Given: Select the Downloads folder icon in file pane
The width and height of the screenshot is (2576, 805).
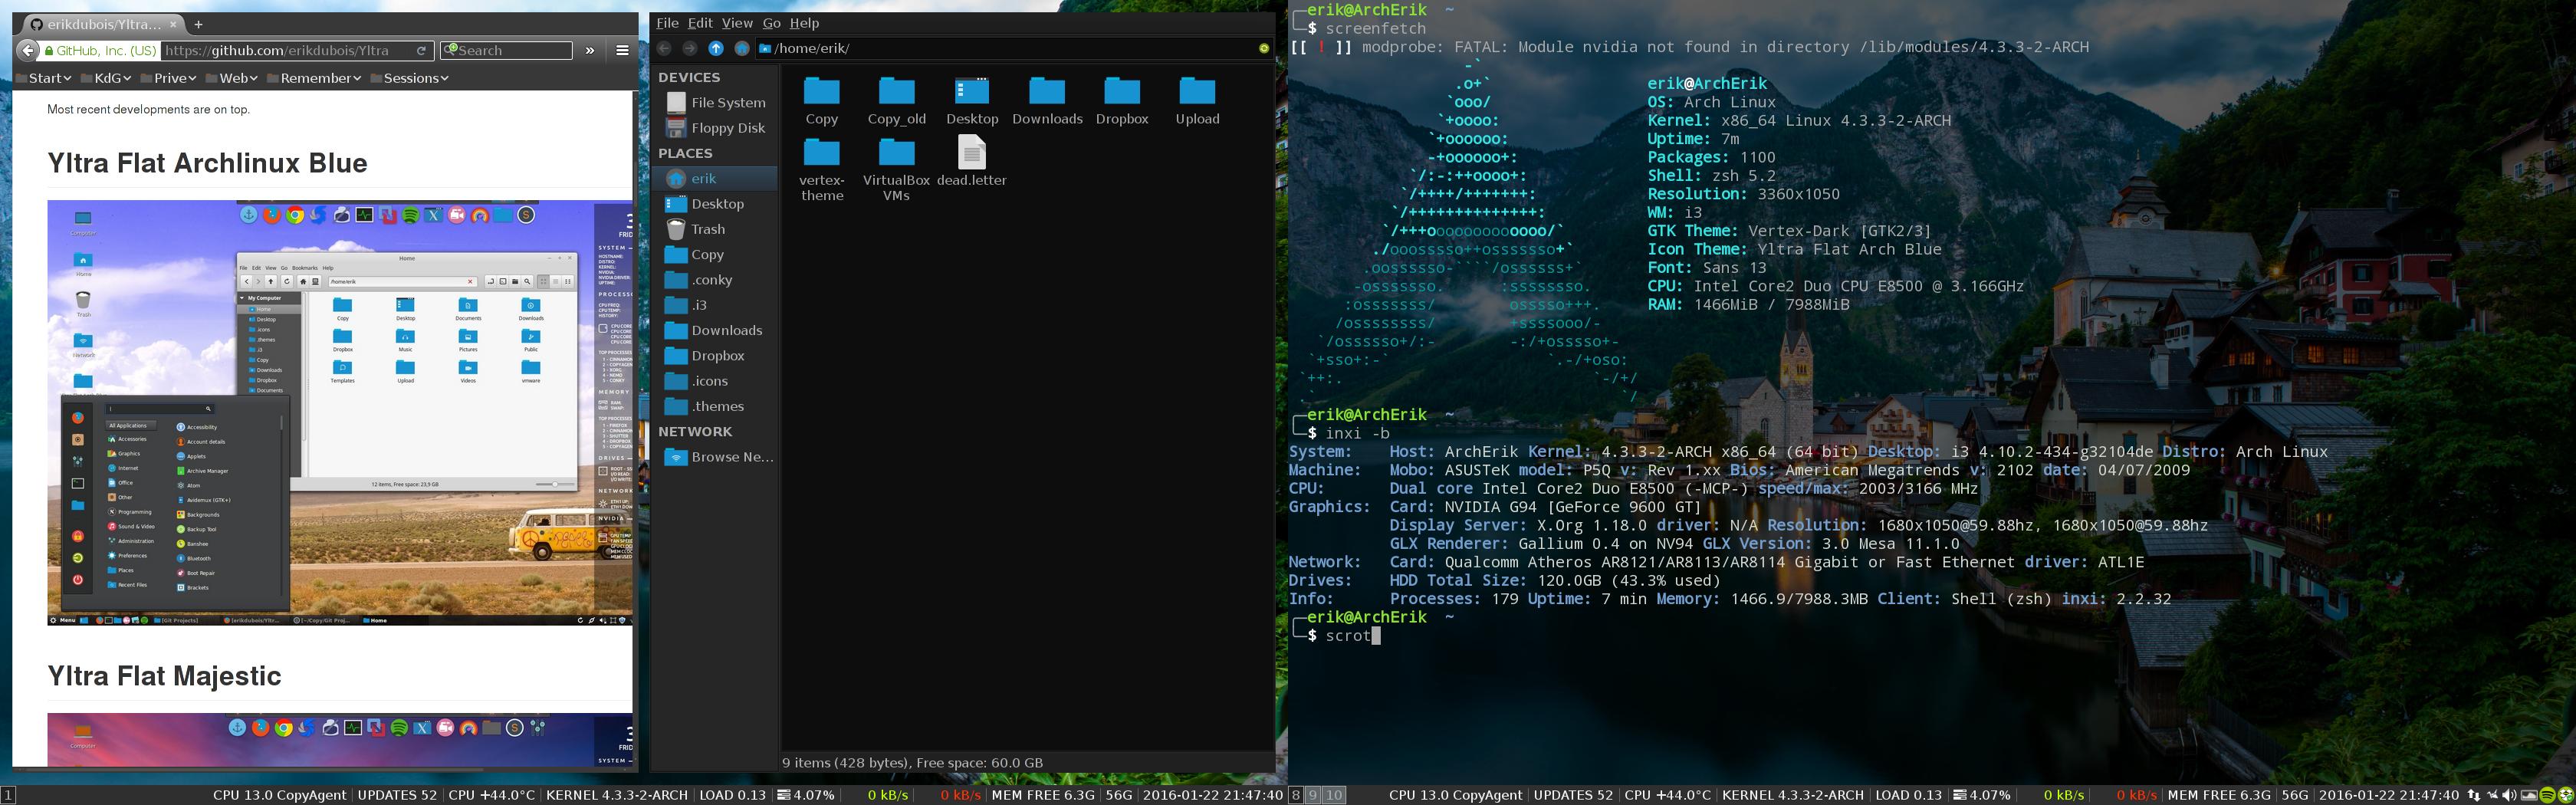Looking at the screenshot, I should click(1047, 91).
